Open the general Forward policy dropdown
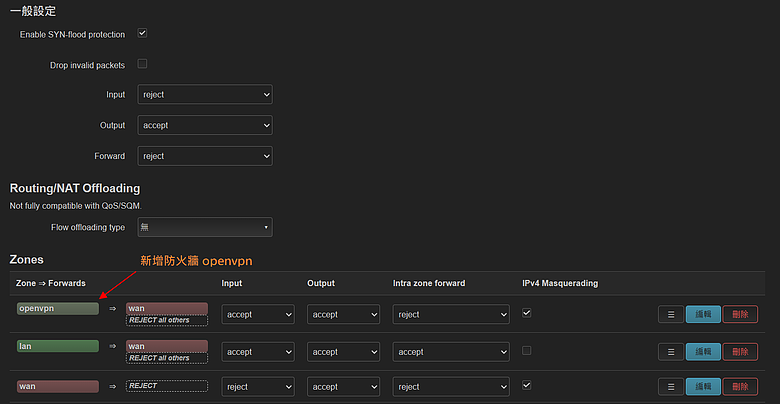 point(205,156)
